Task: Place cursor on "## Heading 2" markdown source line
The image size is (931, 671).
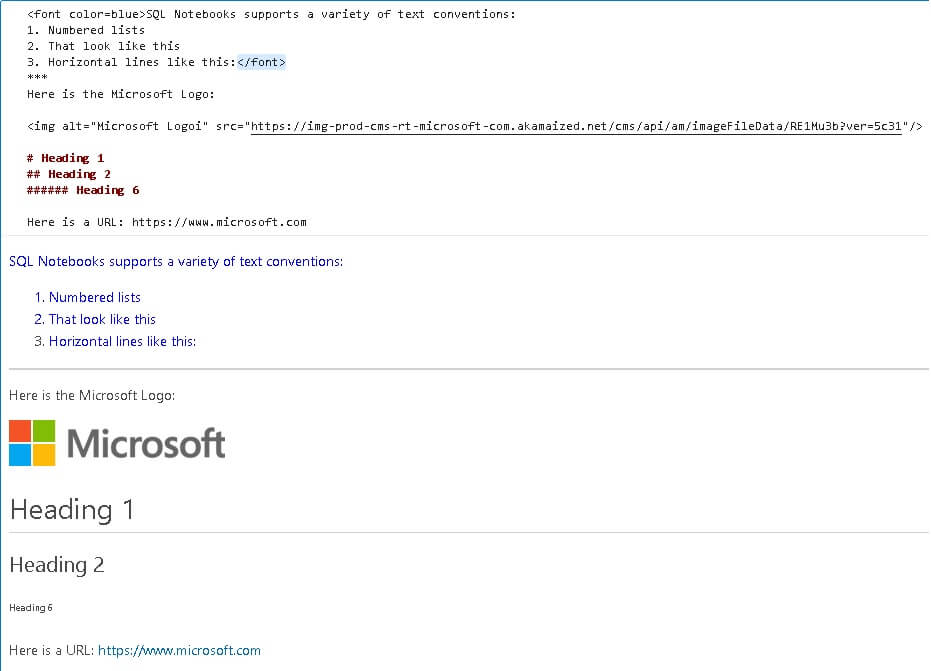Action: click(x=69, y=174)
